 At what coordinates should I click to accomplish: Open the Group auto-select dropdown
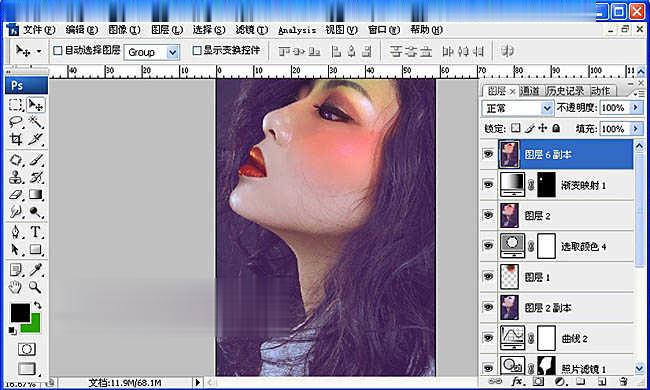[172, 52]
